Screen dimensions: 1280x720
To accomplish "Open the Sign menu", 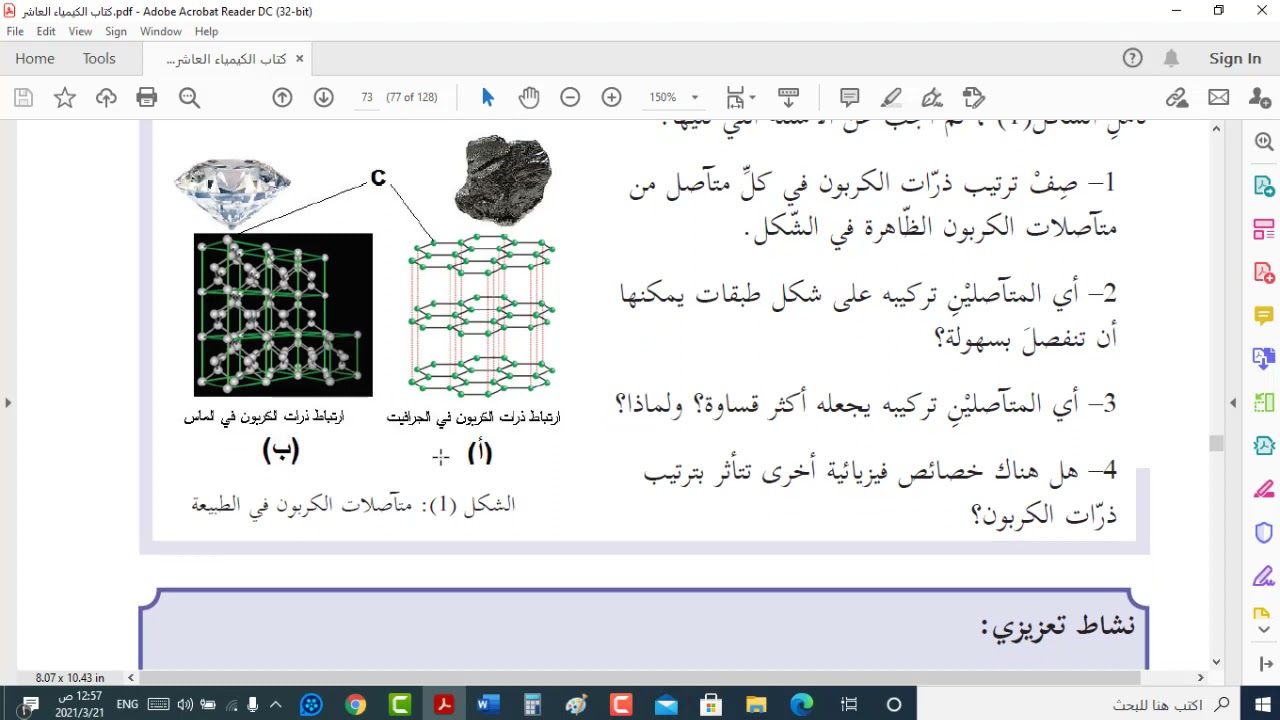I will 116,31.
